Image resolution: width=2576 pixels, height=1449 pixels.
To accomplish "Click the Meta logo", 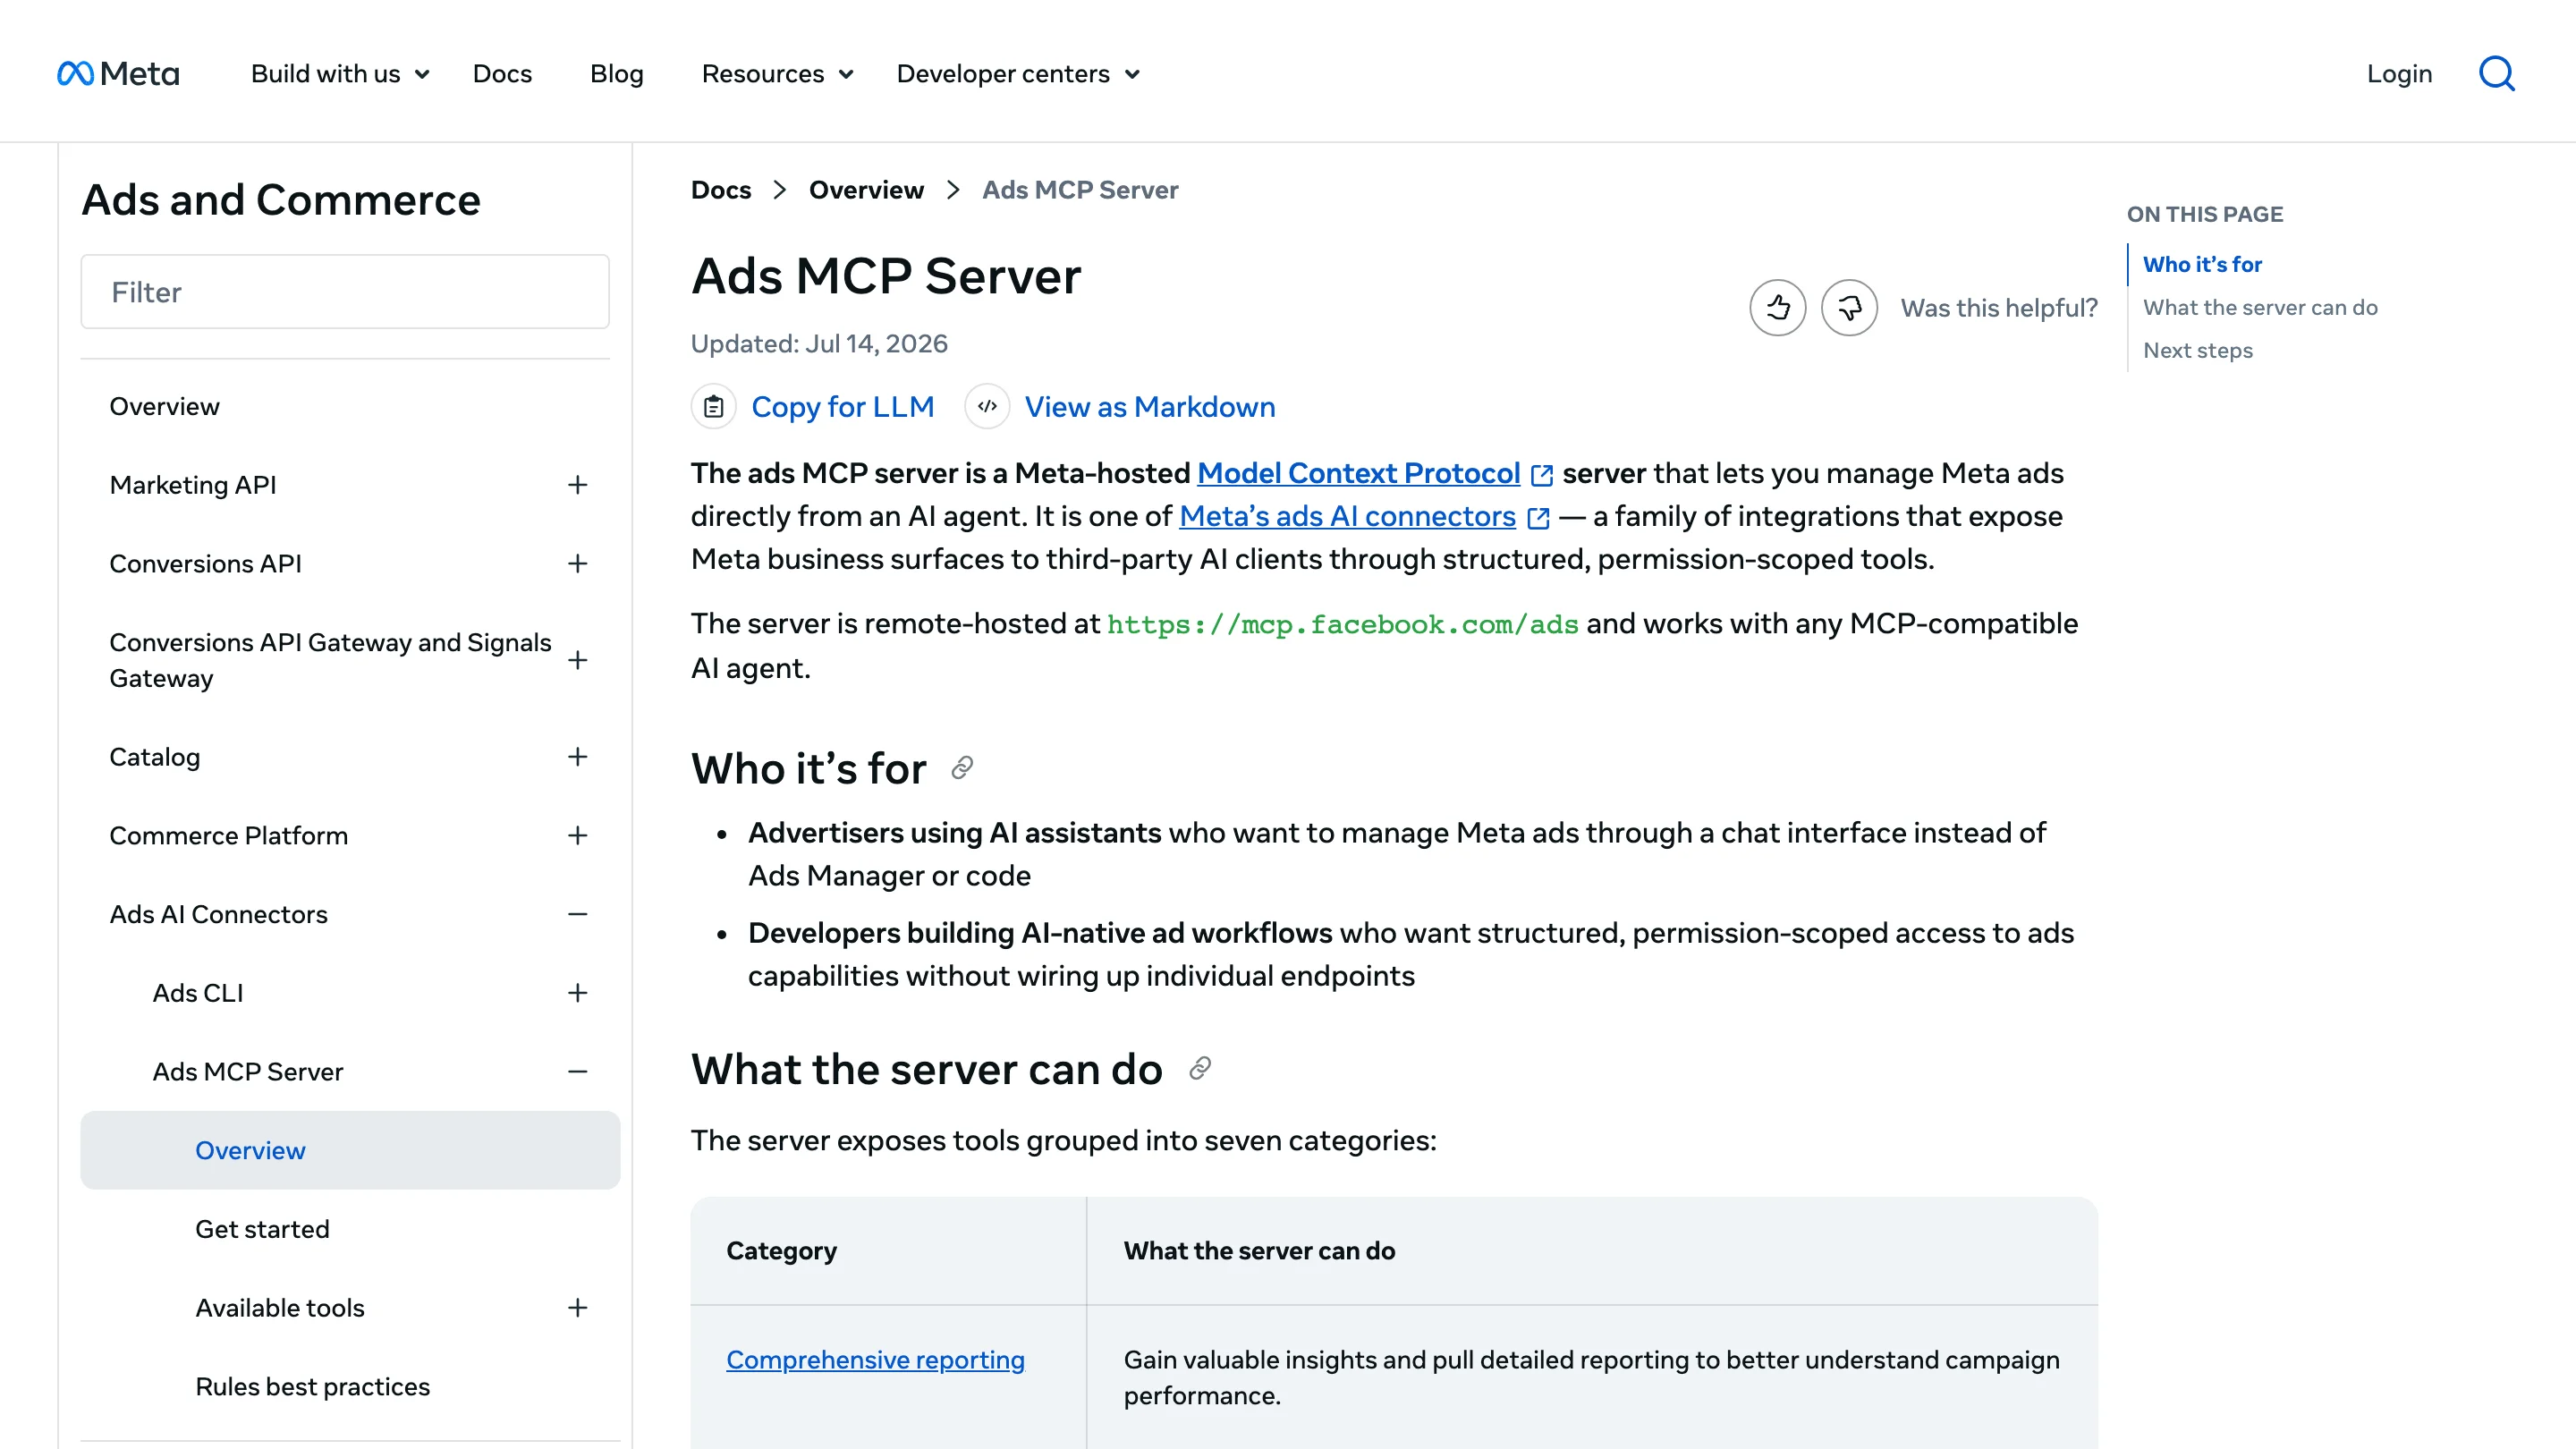I will pyautogui.click(x=118, y=74).
